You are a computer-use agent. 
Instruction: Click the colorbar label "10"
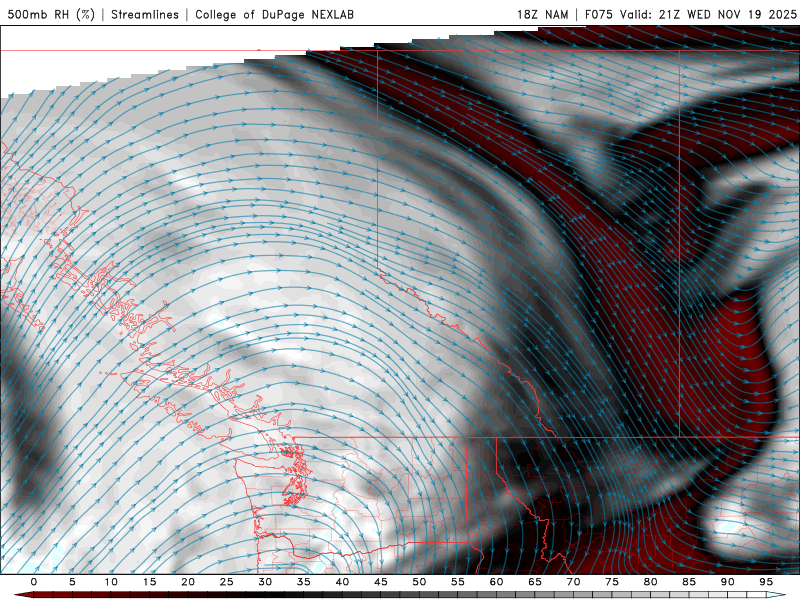[x=111, y=582]
